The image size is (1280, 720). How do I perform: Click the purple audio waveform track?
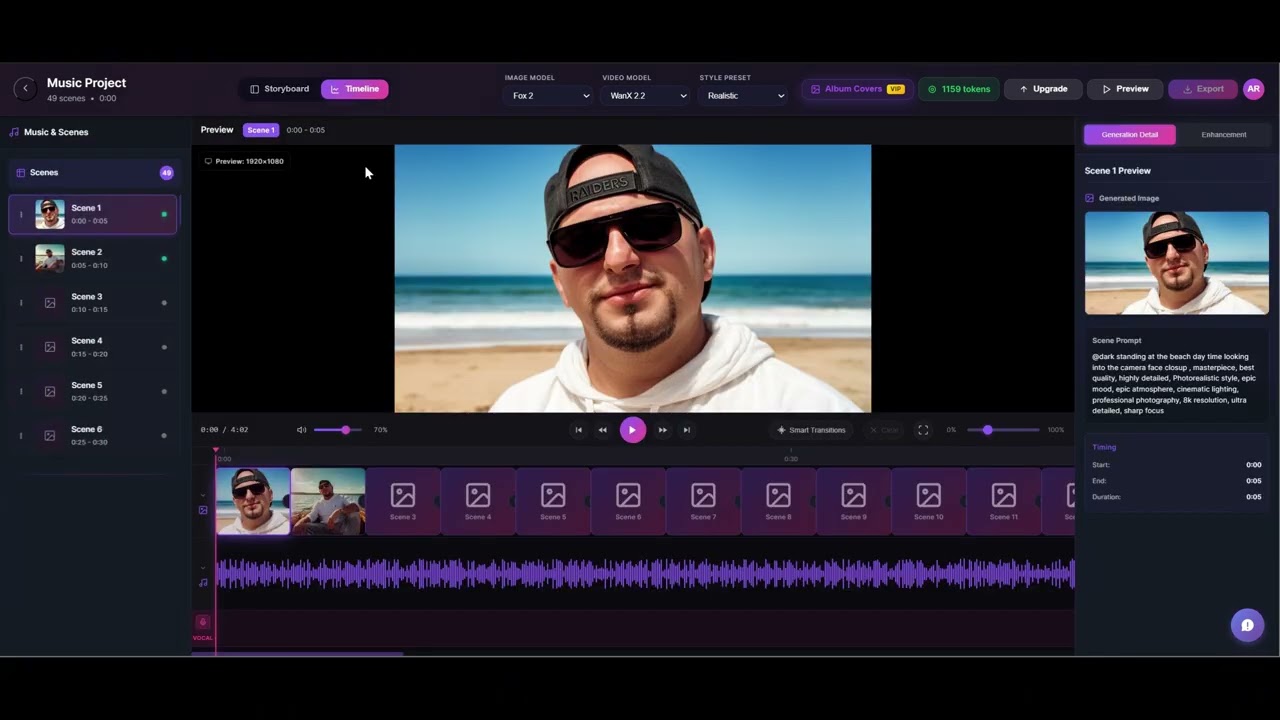pyautogui.click(x=645, y=574)
